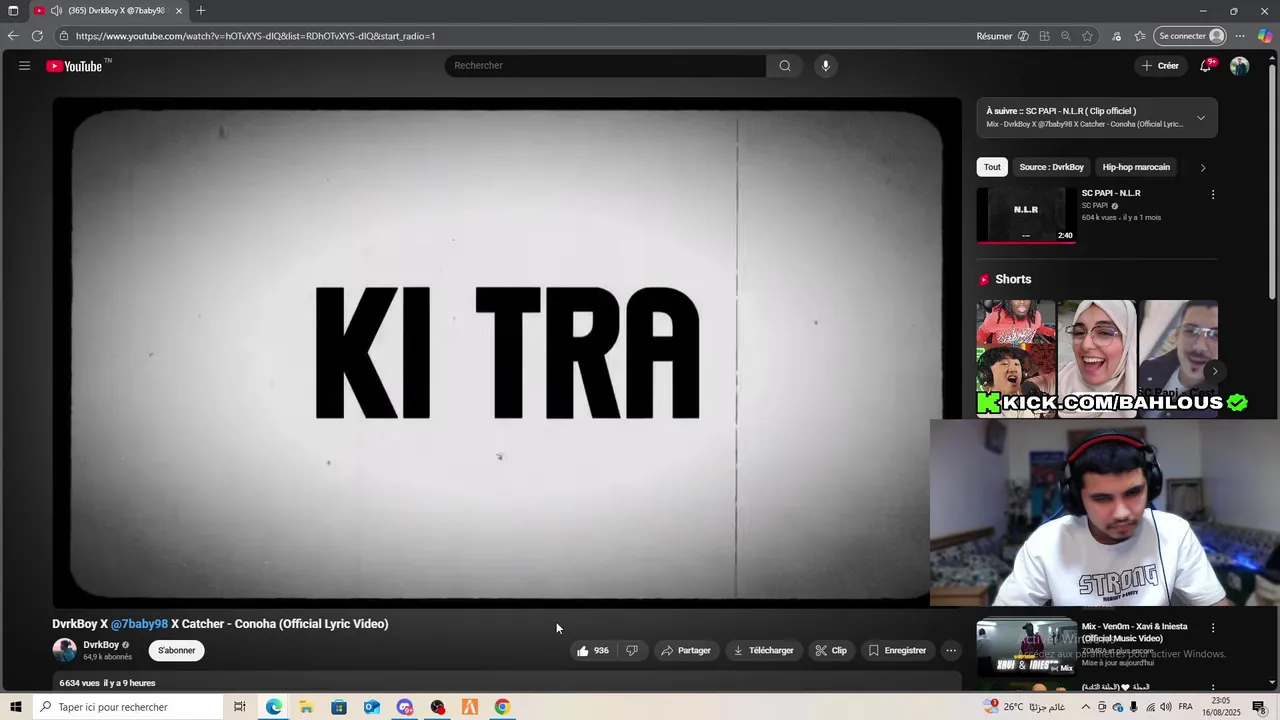Subscribe with the S'abonner button
This screenshot has width=1280, height=720.
(177, 651)
